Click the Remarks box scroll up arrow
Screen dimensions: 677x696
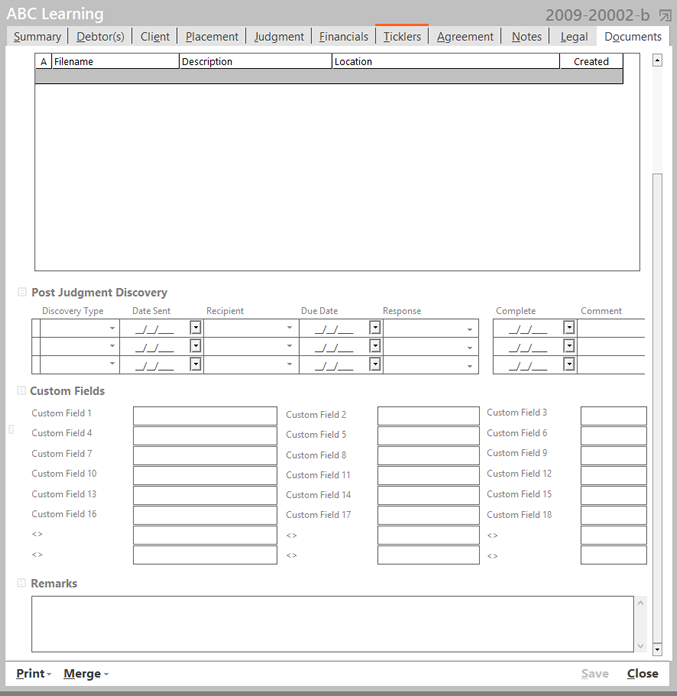click(641, 603)
